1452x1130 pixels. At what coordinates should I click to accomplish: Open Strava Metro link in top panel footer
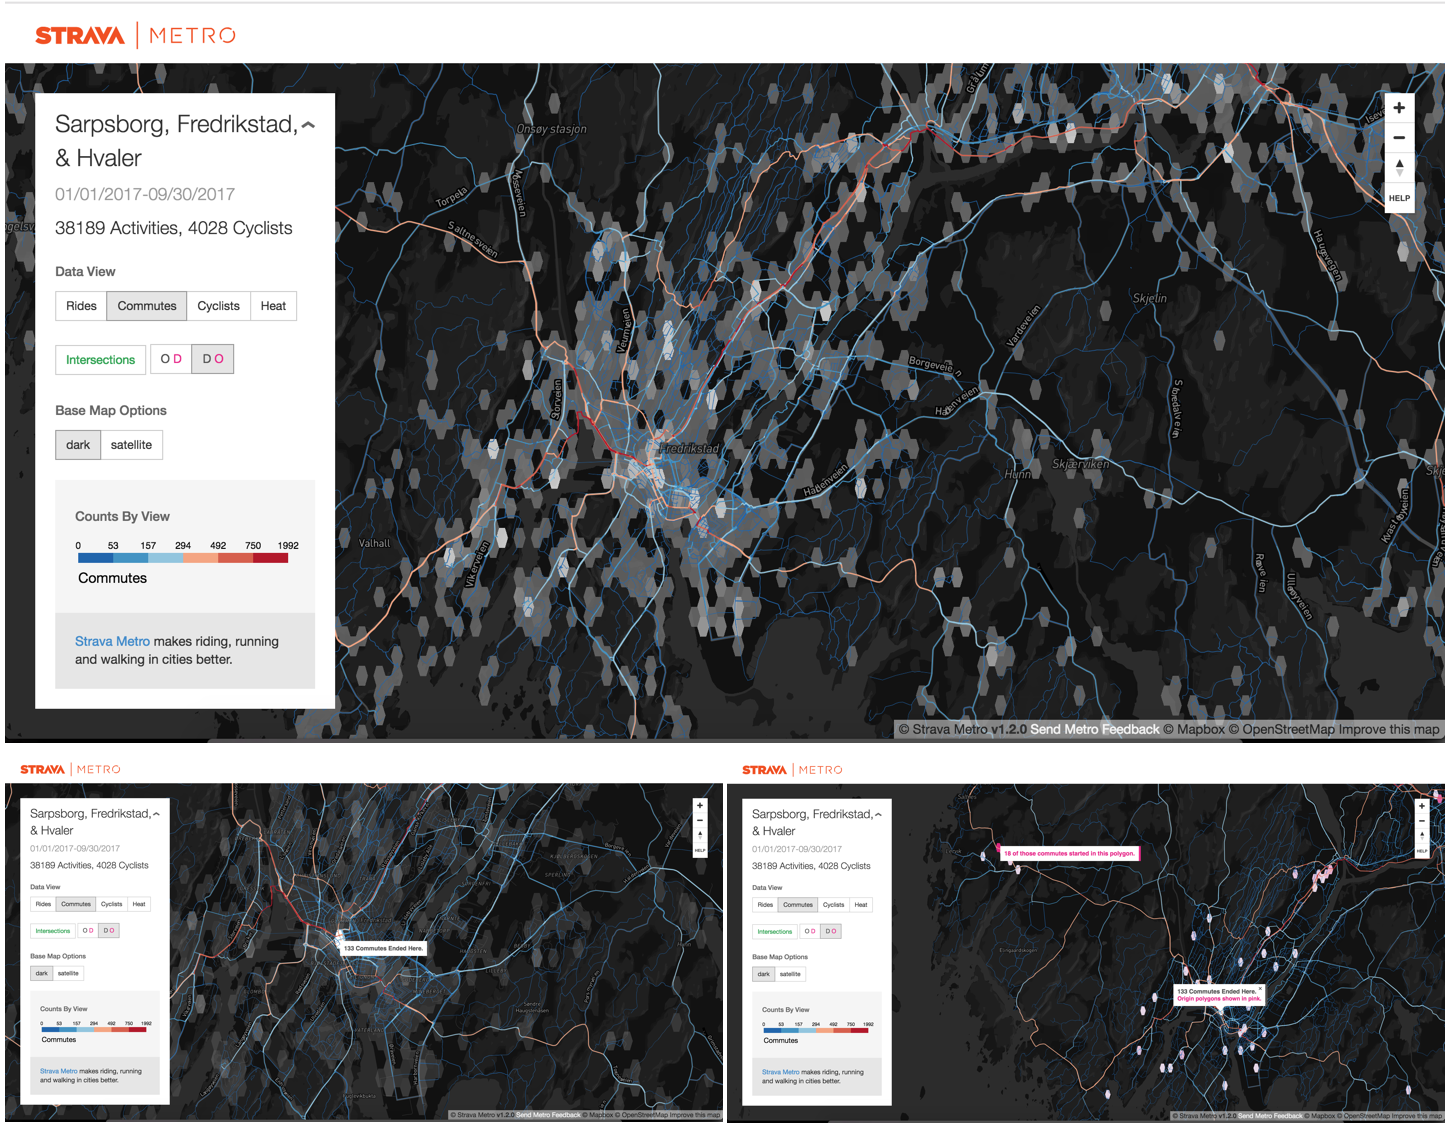(x=112, y=642)
